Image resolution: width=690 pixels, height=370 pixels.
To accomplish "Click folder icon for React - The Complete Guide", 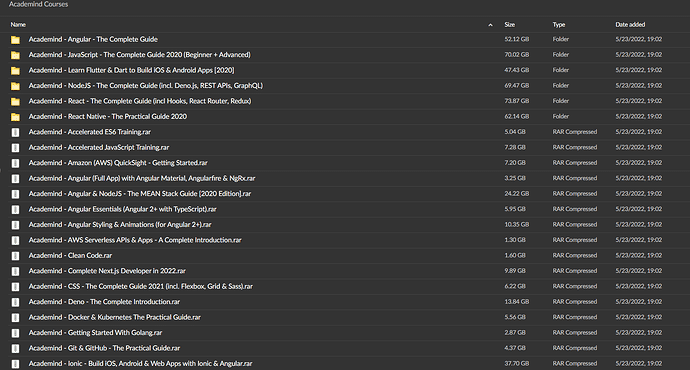I will [x=15, y=101].
